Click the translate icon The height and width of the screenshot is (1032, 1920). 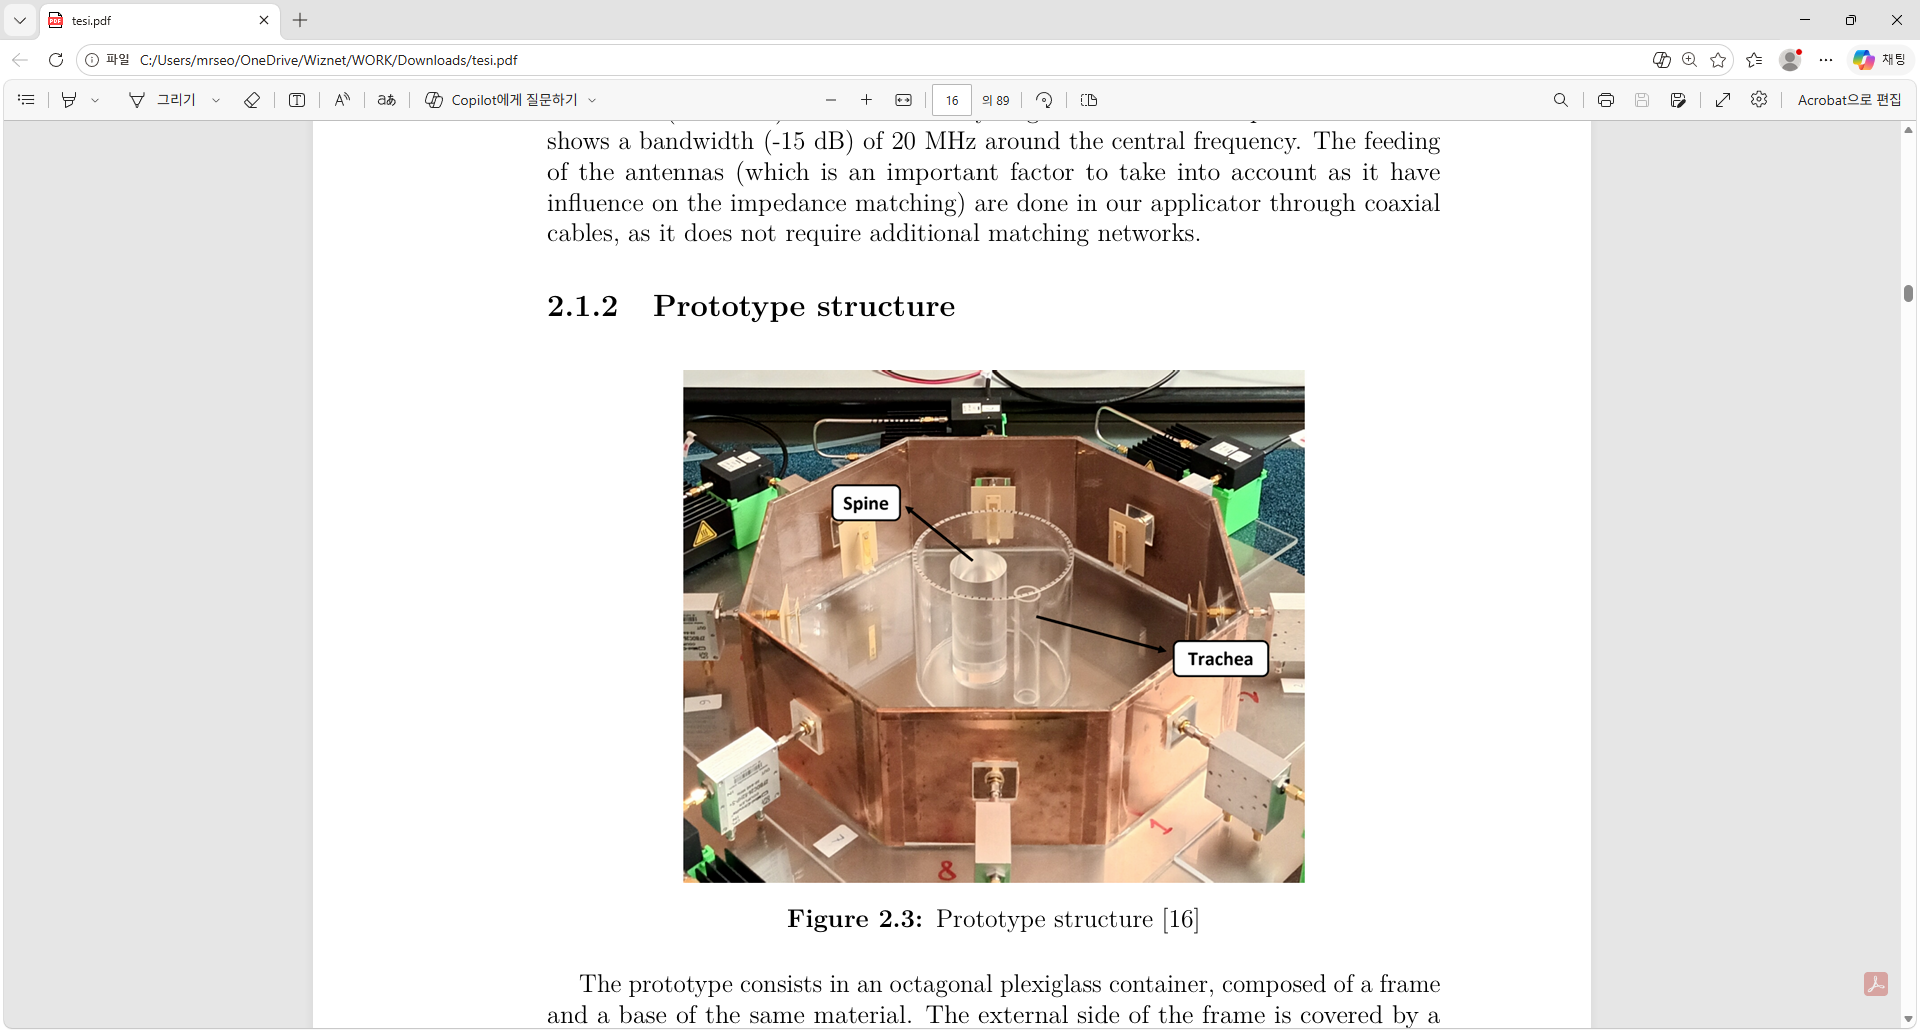pos(386,100)
